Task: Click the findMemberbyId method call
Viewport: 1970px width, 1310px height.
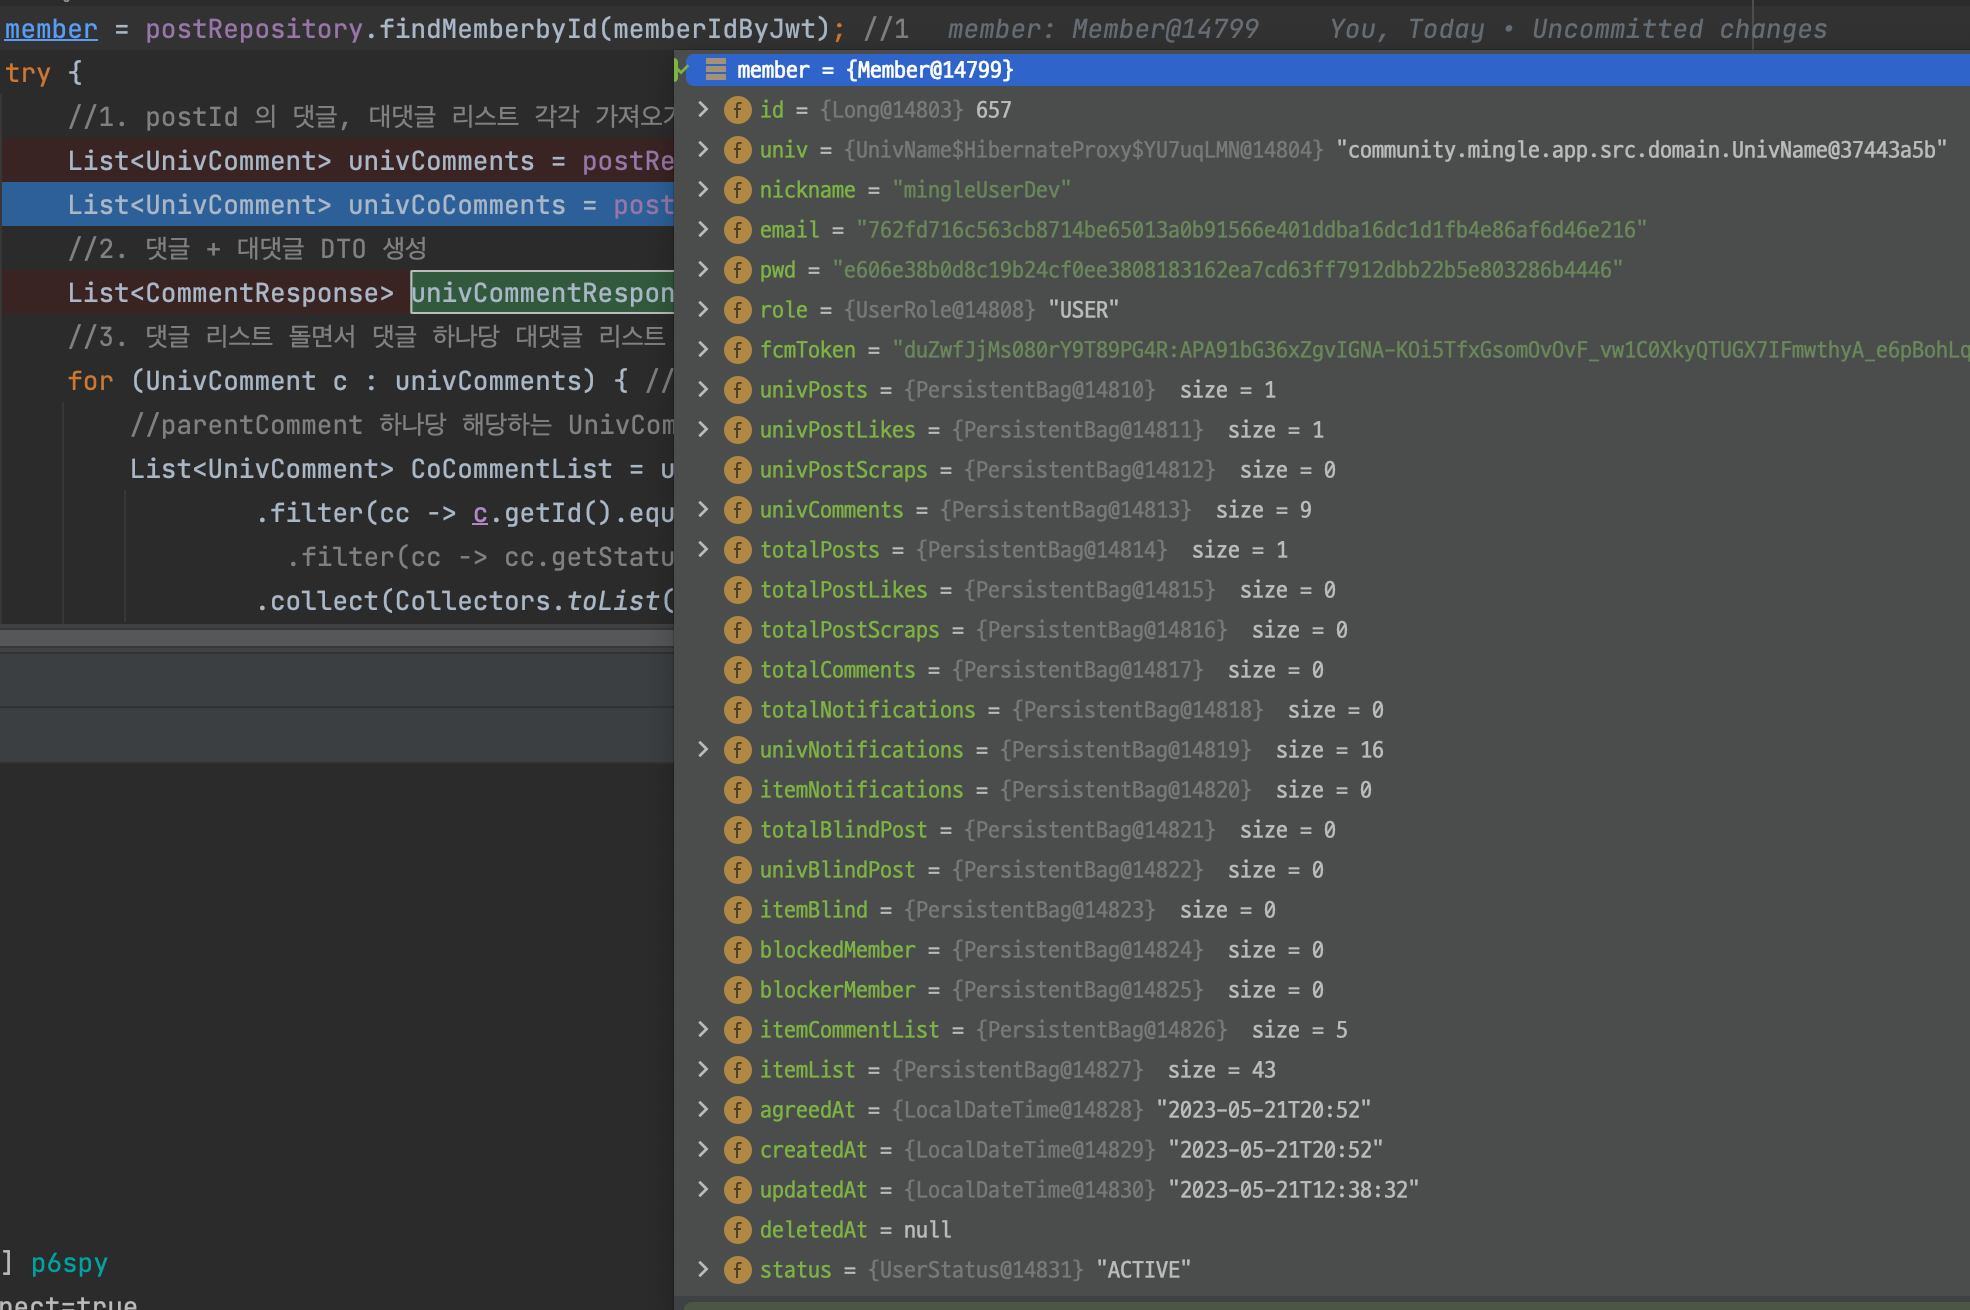Action: click(488, 29)
